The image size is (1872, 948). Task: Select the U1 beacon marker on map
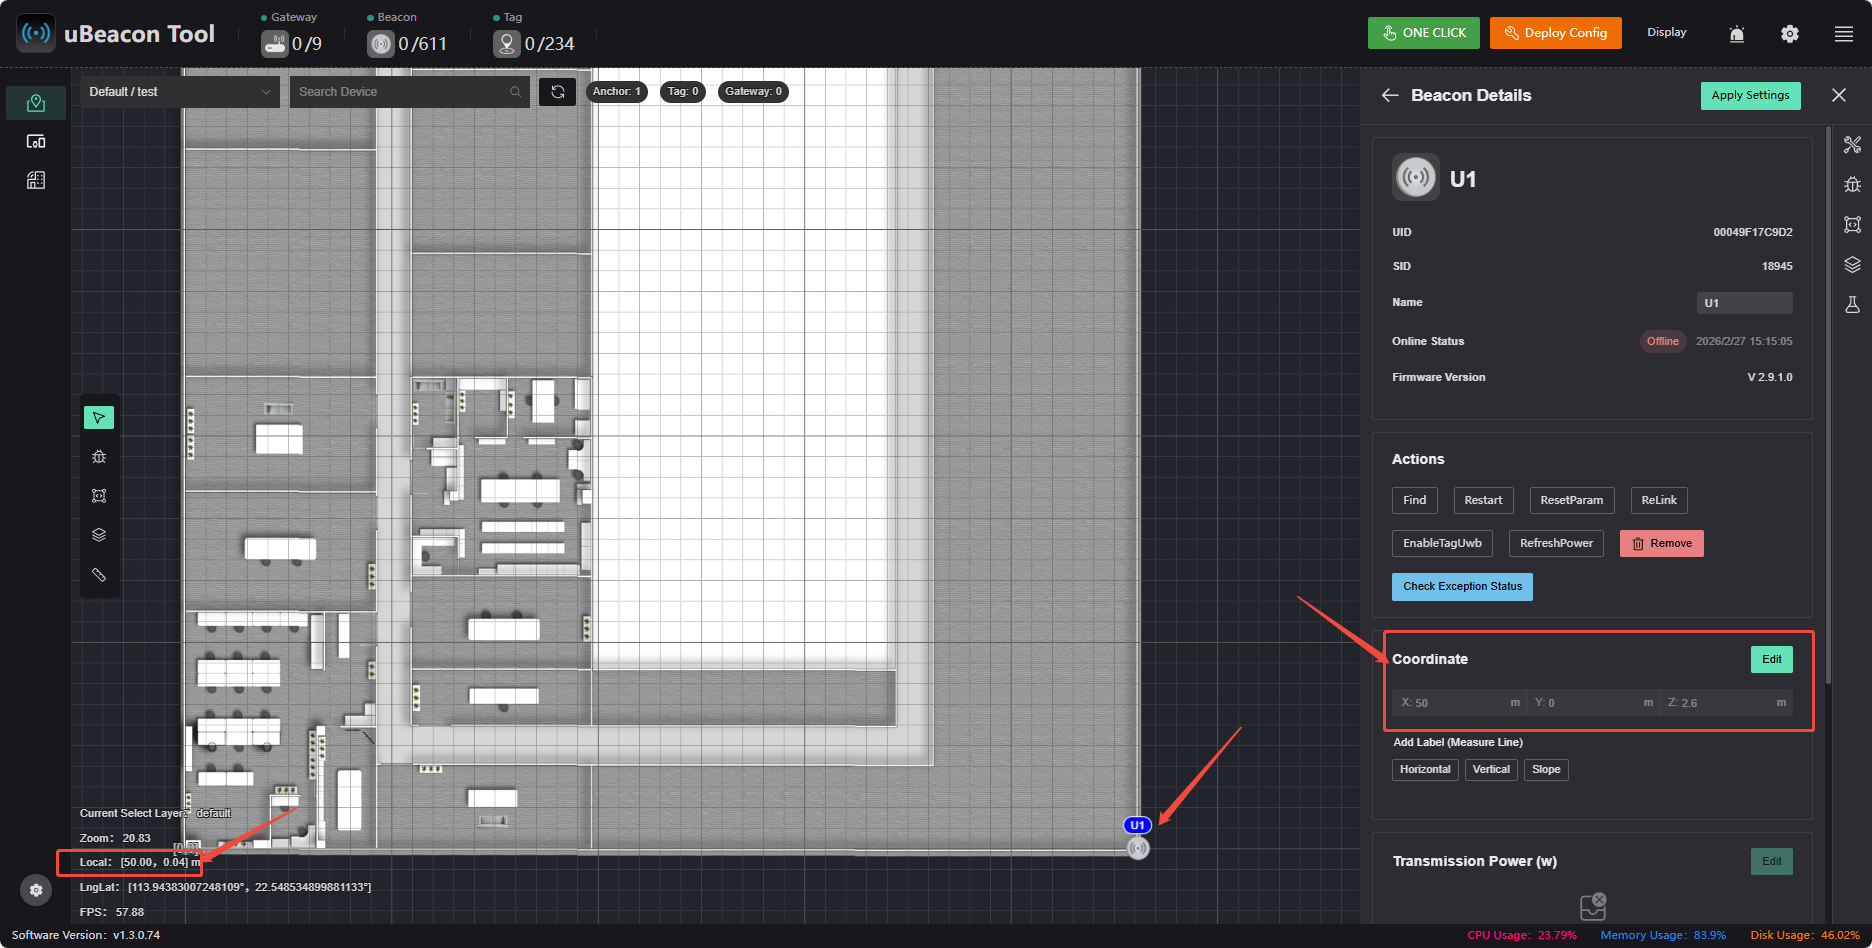[x=1138, y=848]
